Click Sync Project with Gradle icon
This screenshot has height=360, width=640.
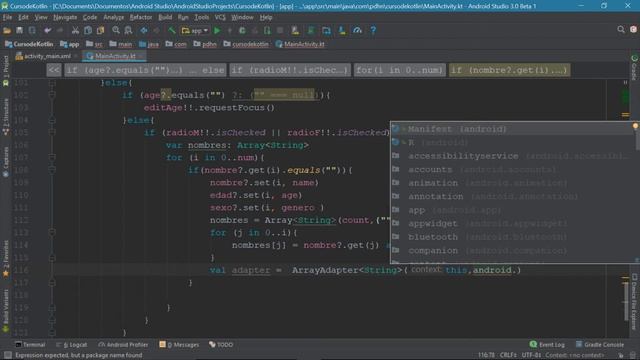pos(311,31)
